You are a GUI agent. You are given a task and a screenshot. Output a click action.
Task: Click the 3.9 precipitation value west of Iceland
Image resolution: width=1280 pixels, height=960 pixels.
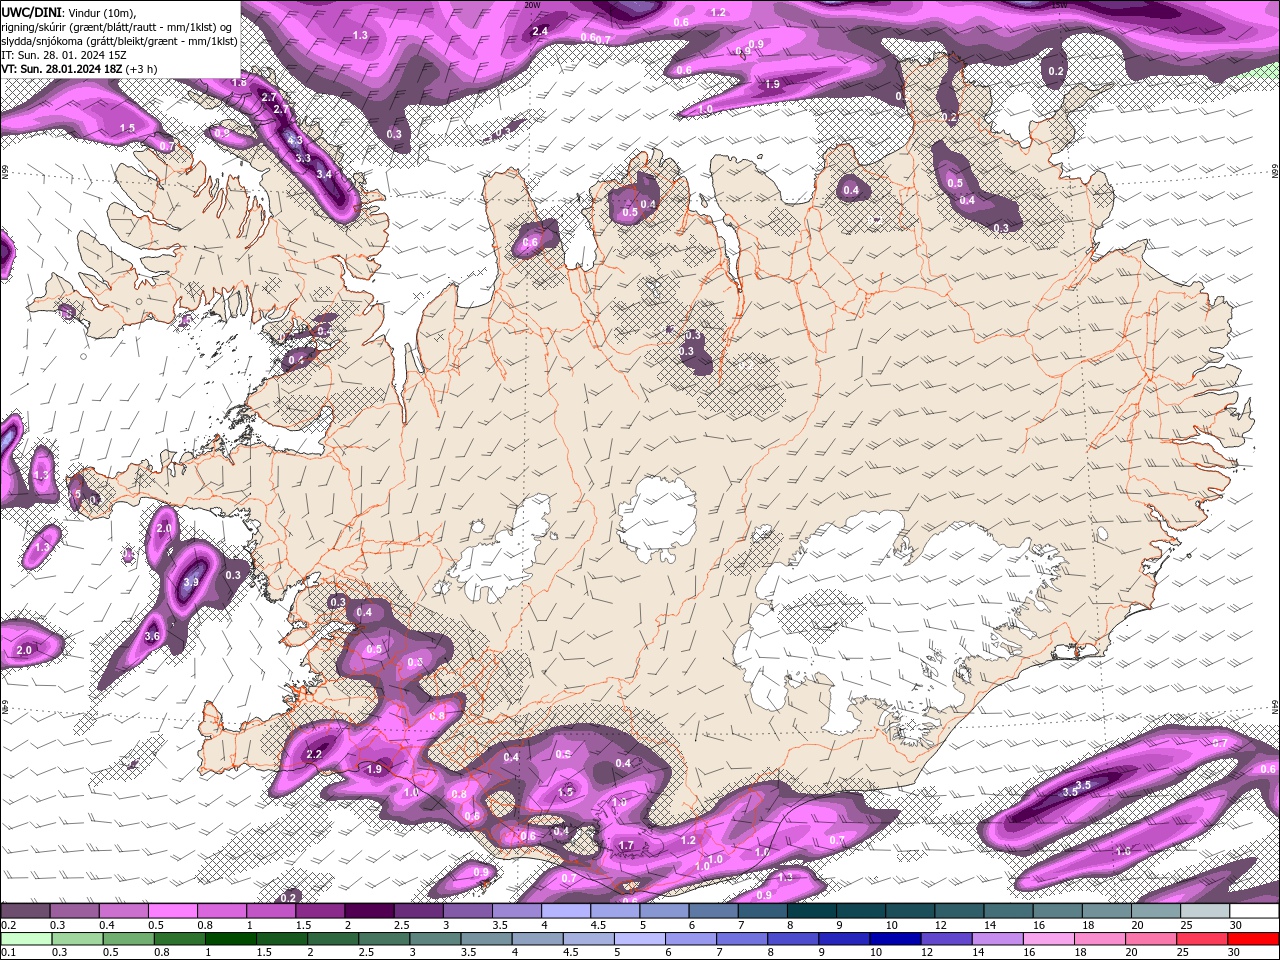coord(192,581)
